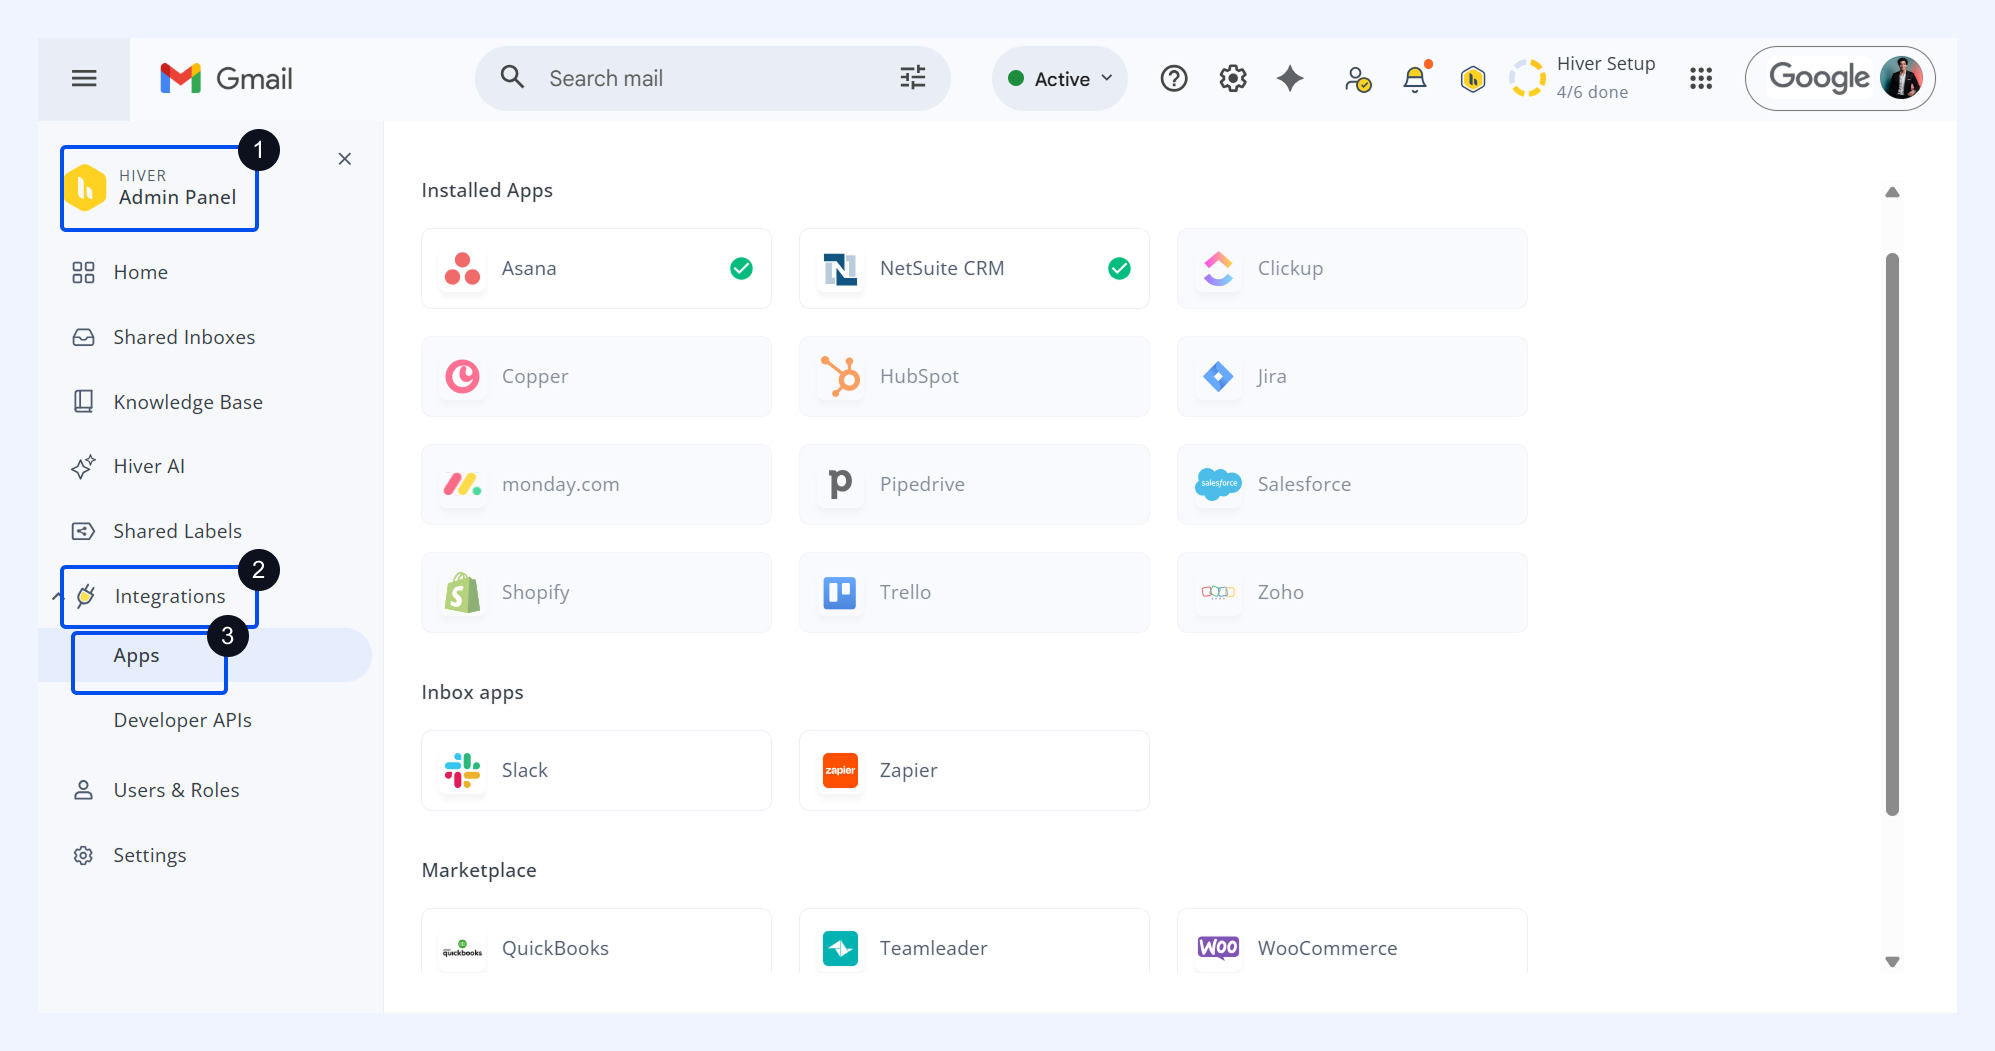Open the Copper integration card
1995x1051 pixels.
[x=596, y=376]
